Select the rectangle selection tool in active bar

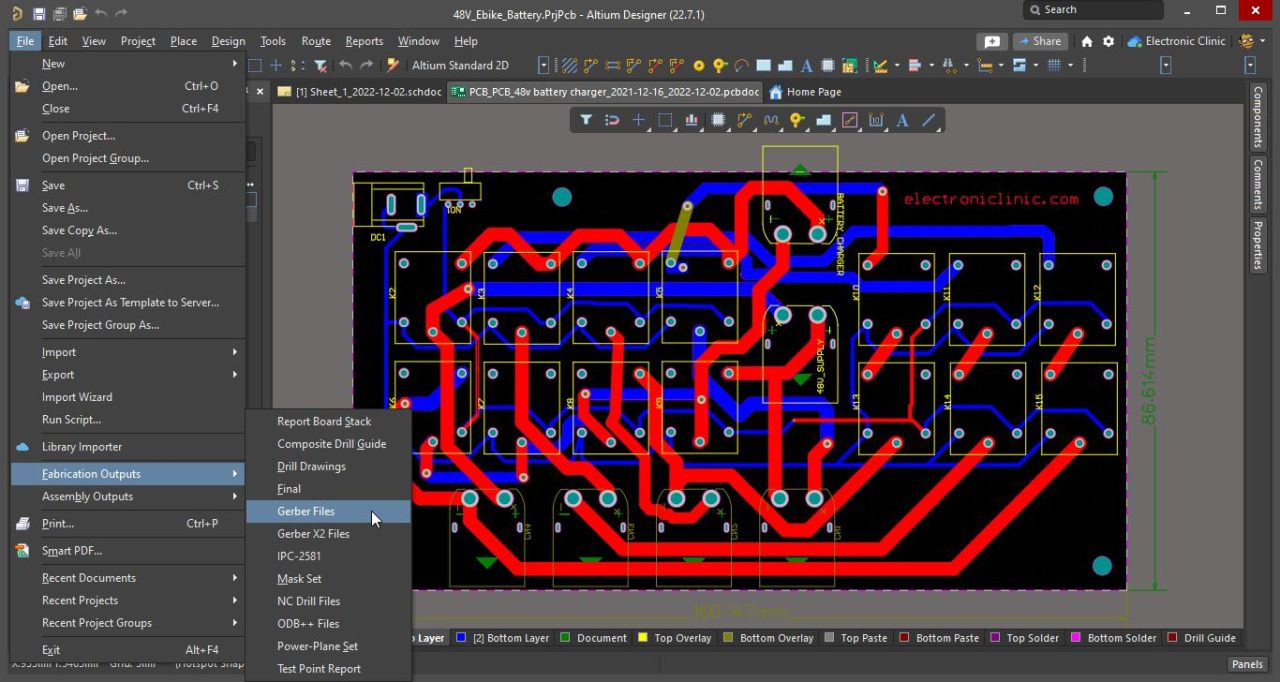tap(665, 120)
